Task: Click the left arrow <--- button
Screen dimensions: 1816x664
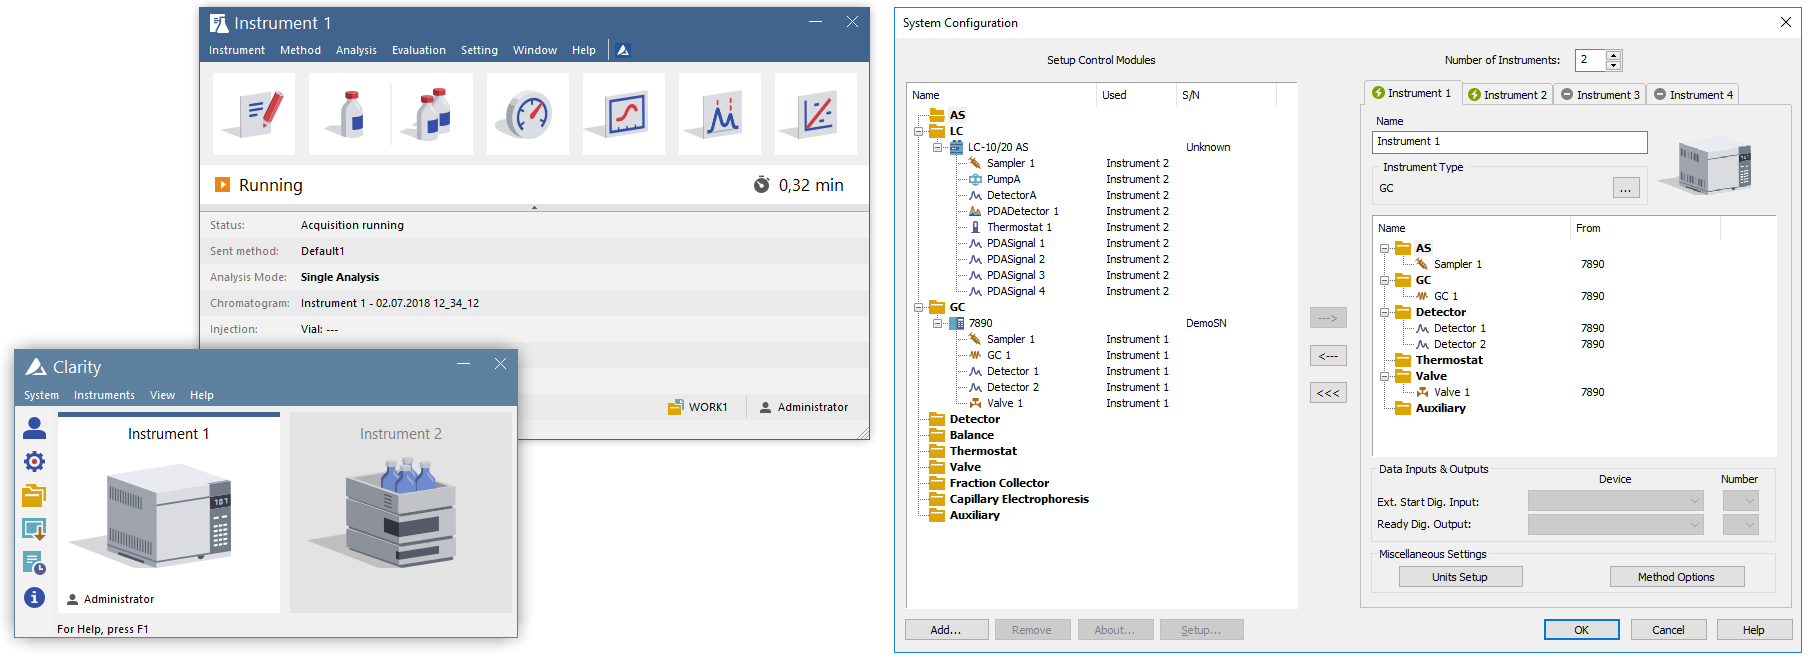Action: tap(1328, 356)
